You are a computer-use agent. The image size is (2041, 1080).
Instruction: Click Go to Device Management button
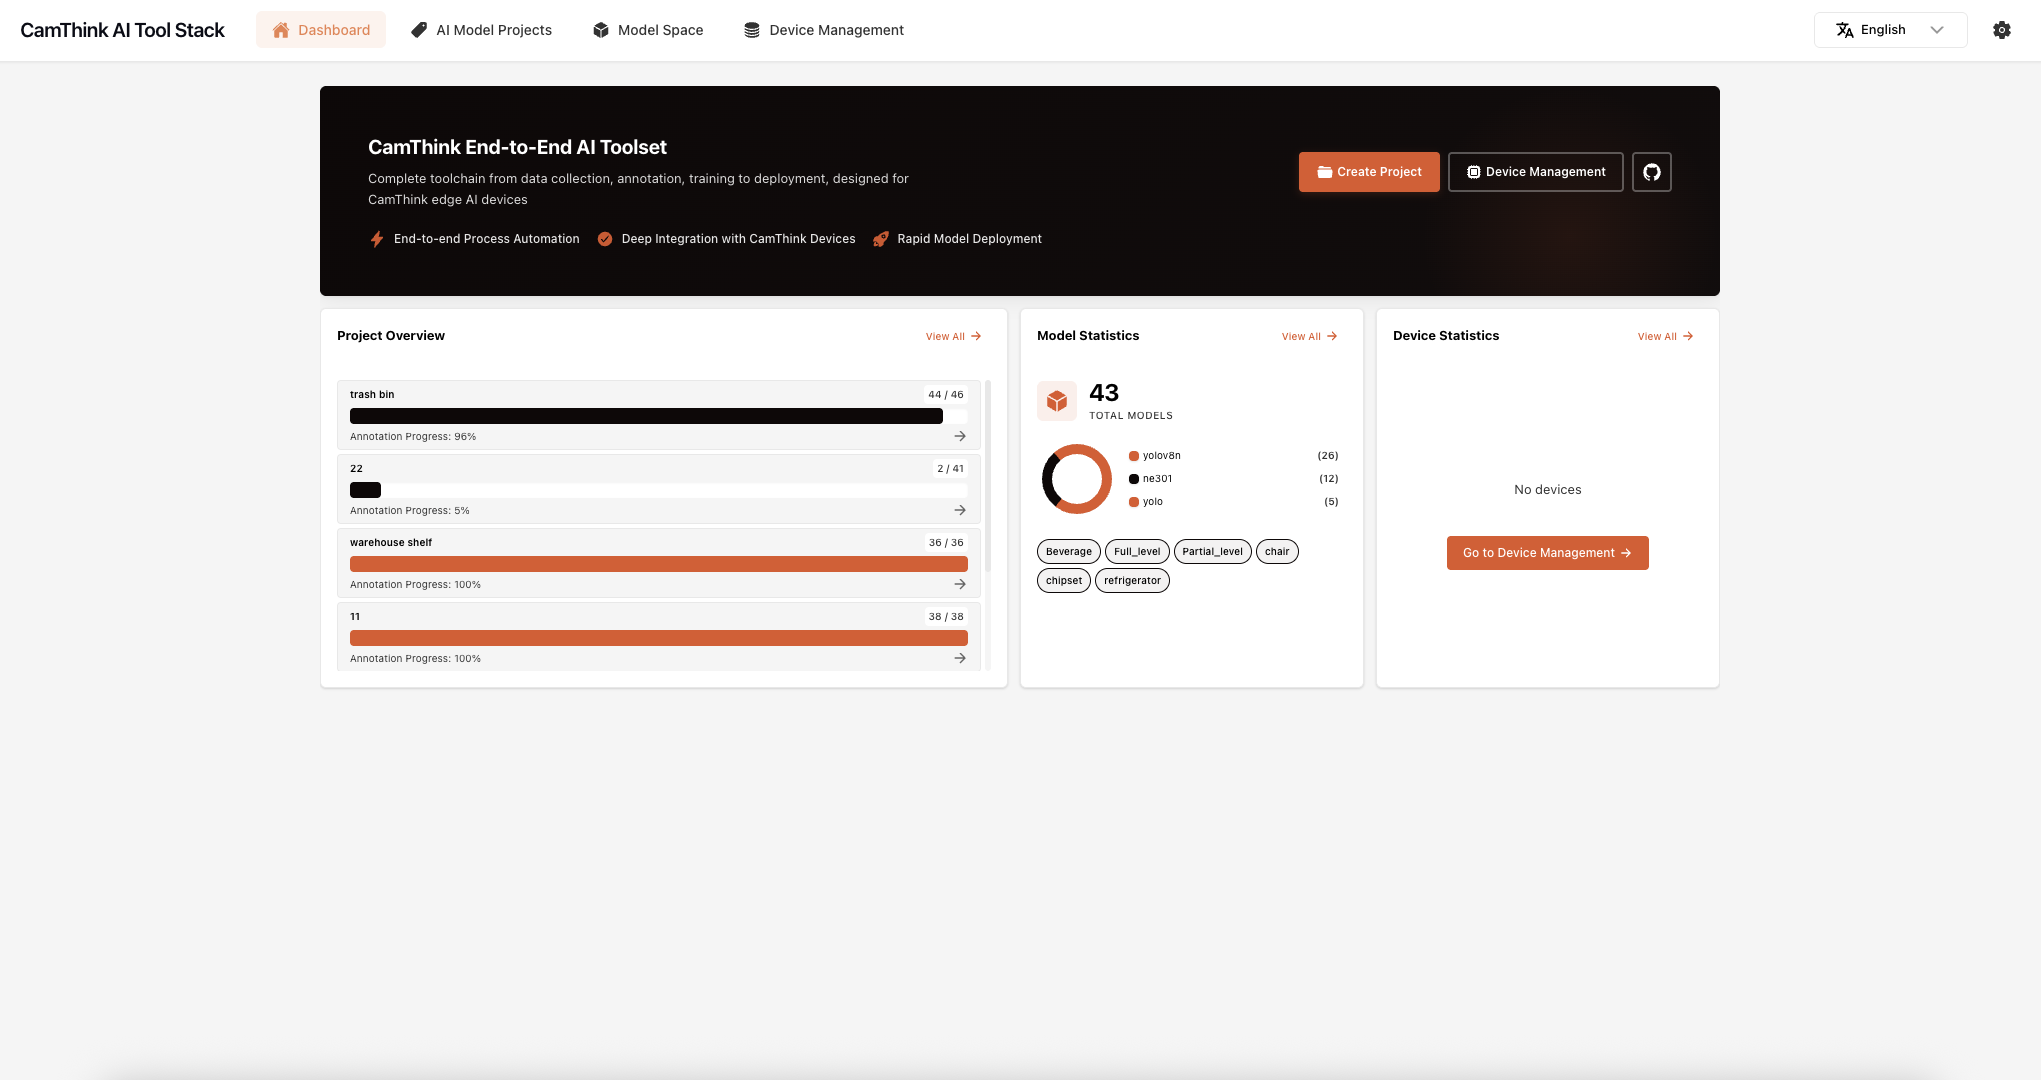(1547, 553)
